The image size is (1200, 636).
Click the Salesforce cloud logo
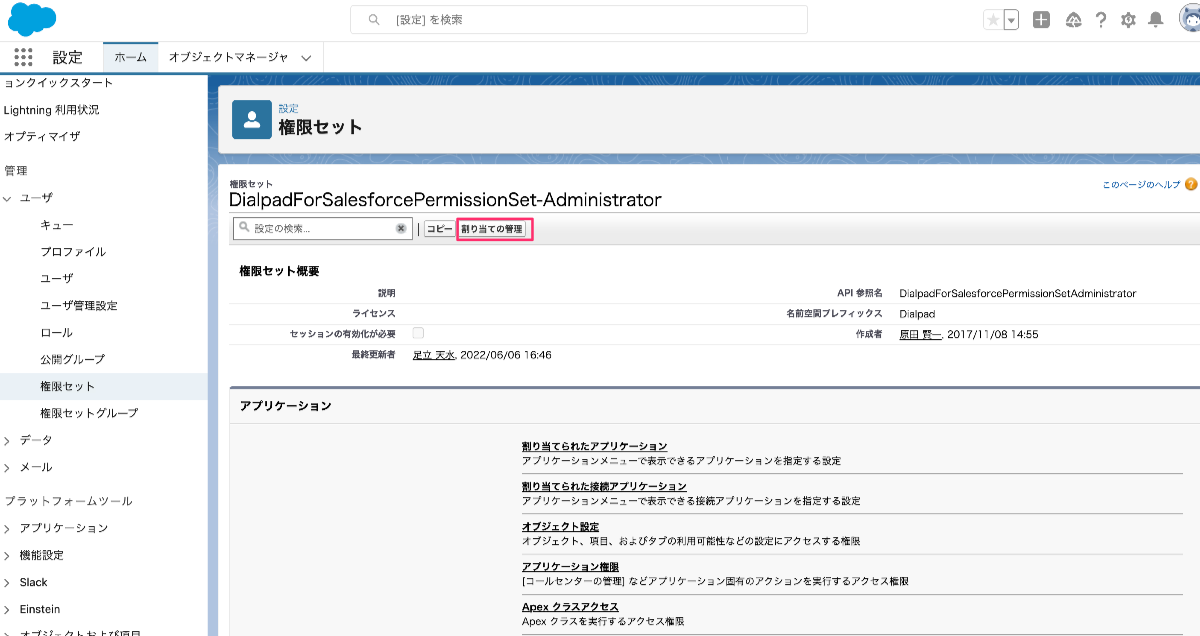pos(32,19)
